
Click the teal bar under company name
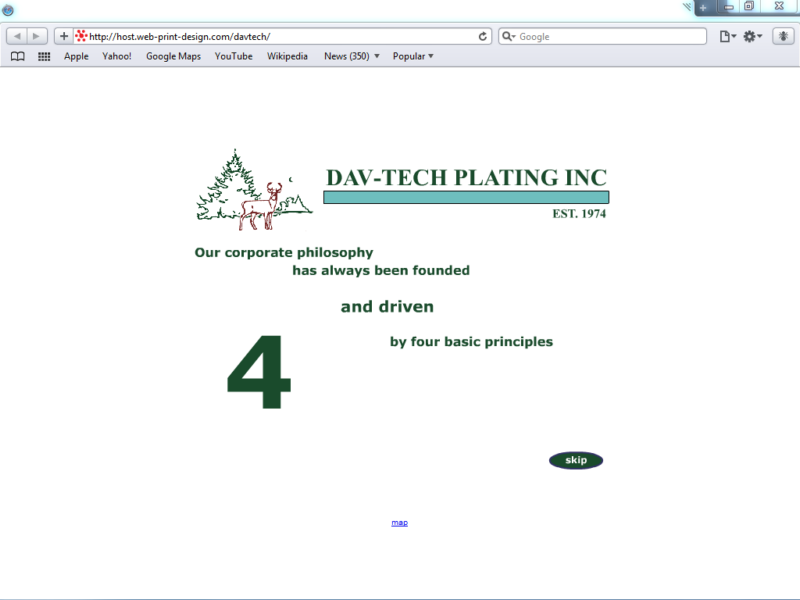[x=466, y=197]
